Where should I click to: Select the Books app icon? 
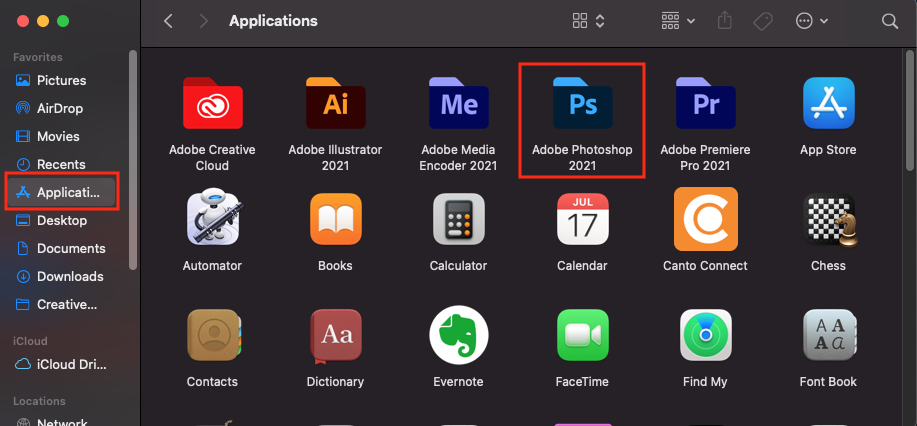[x=336, y=219]
